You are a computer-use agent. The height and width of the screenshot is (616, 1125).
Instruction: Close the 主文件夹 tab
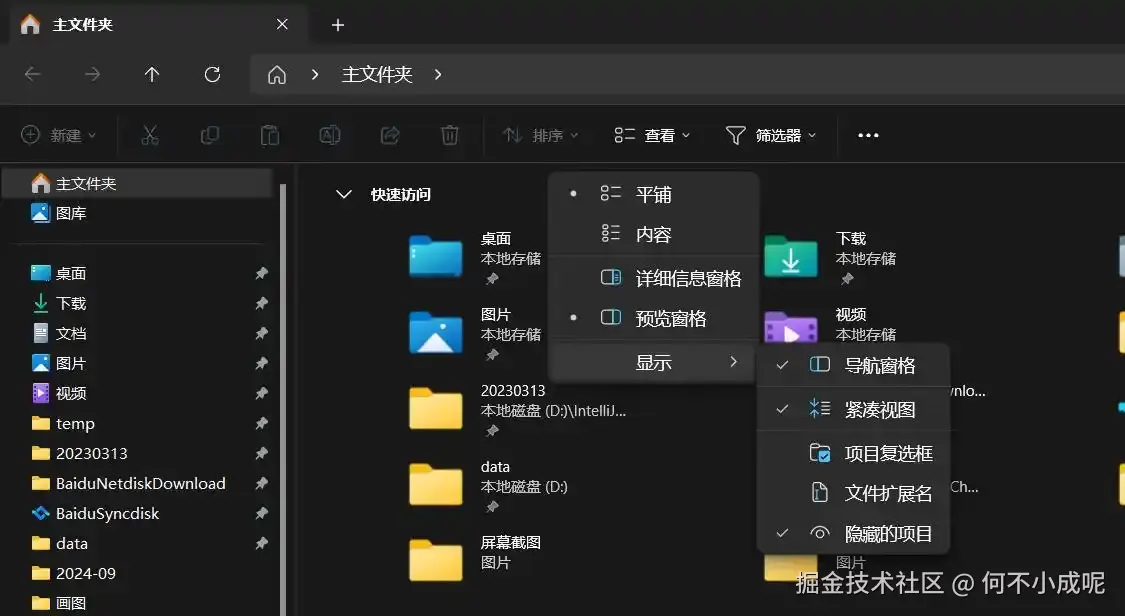282,24
